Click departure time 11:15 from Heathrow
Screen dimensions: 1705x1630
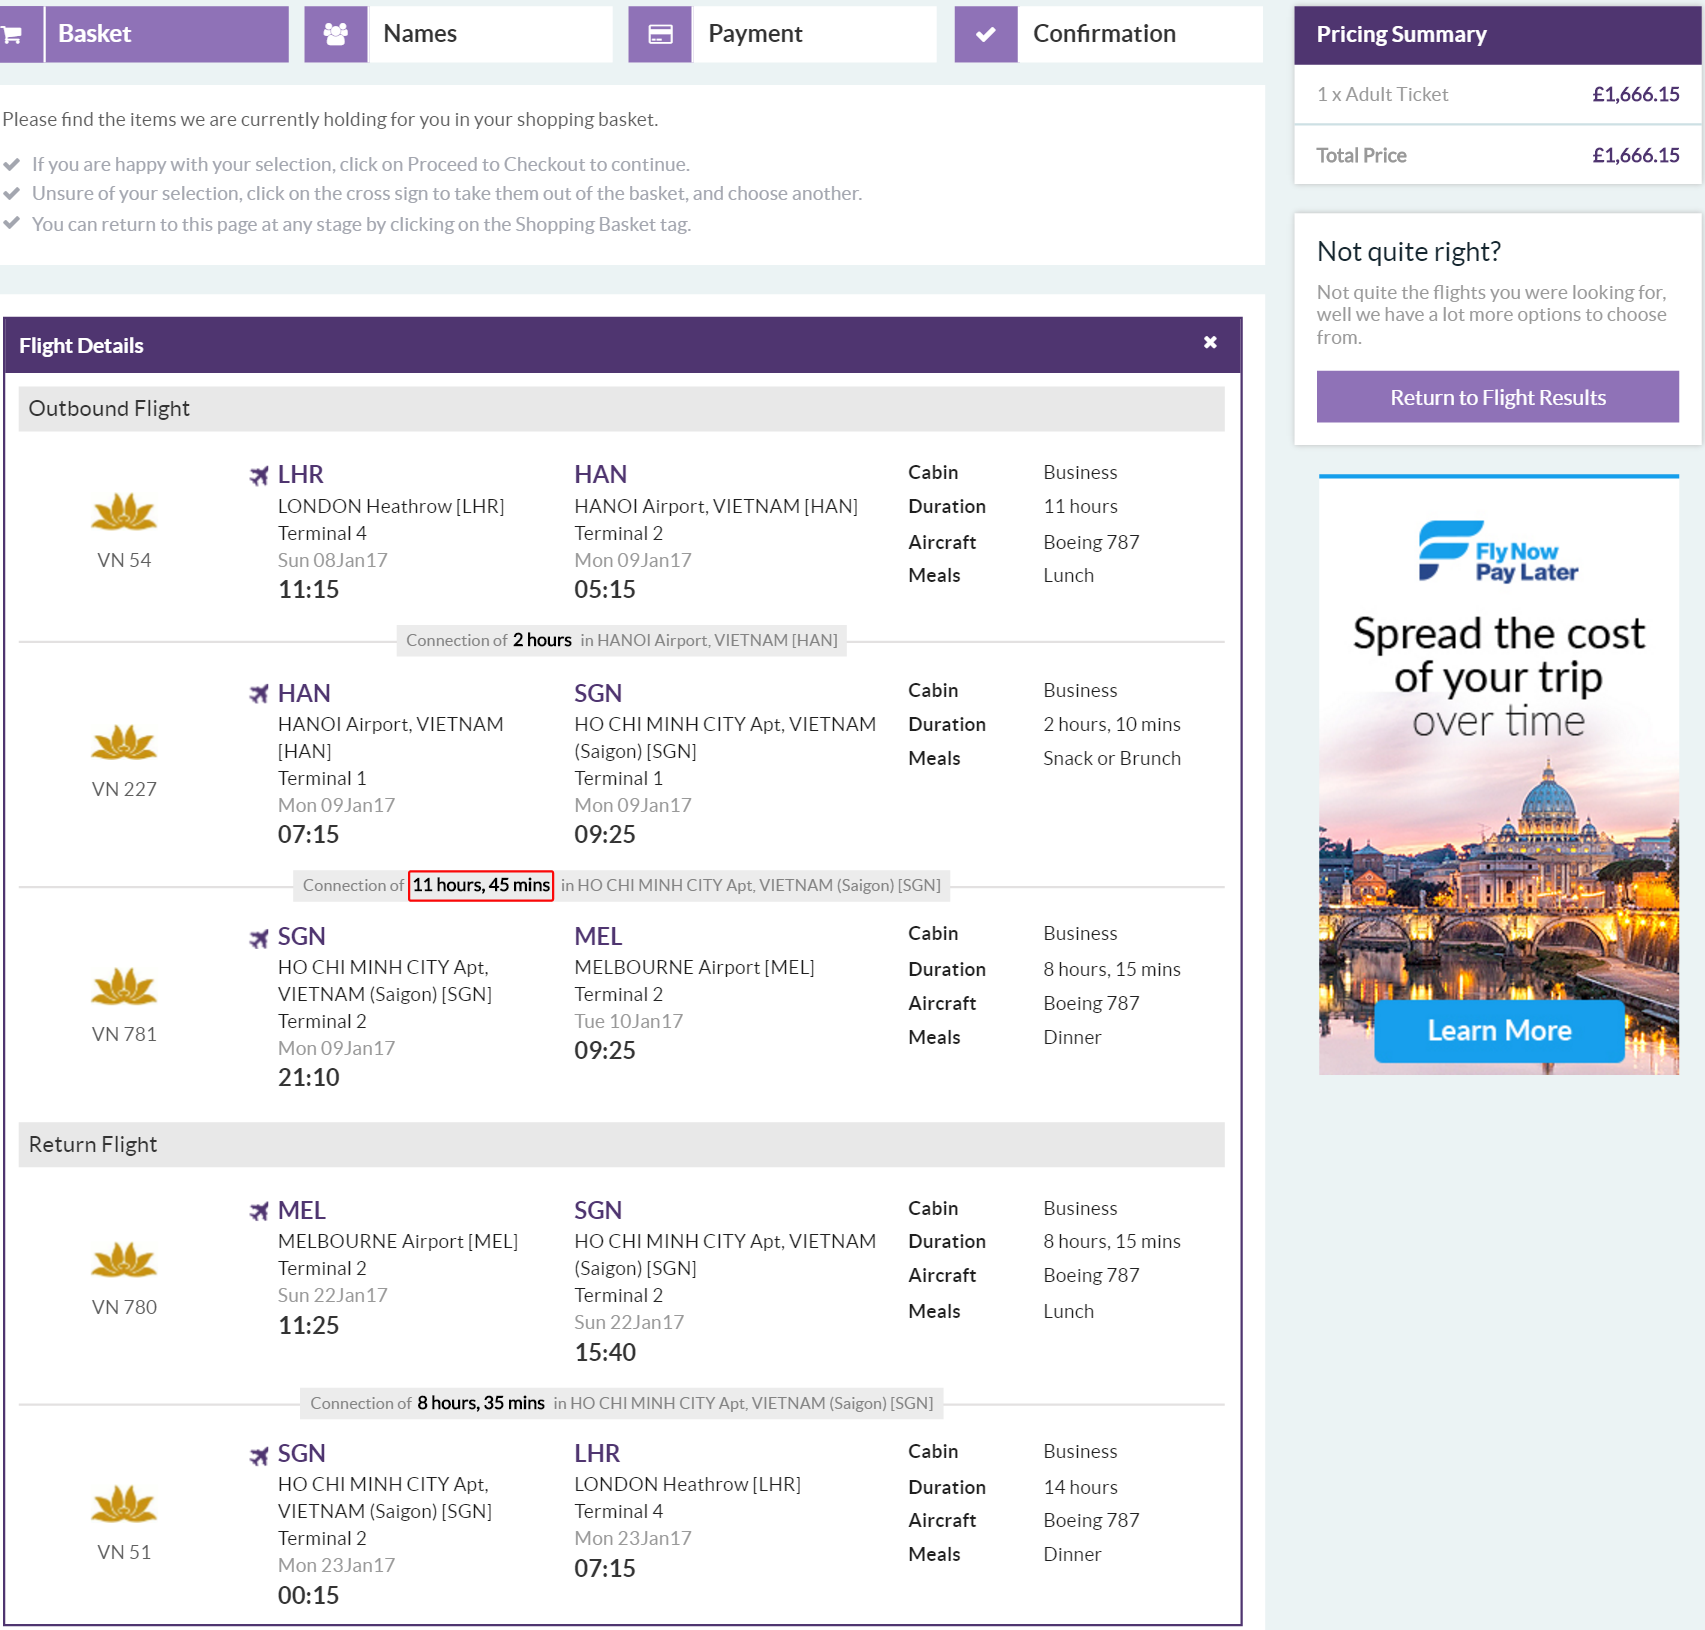(x=308, y=589)
